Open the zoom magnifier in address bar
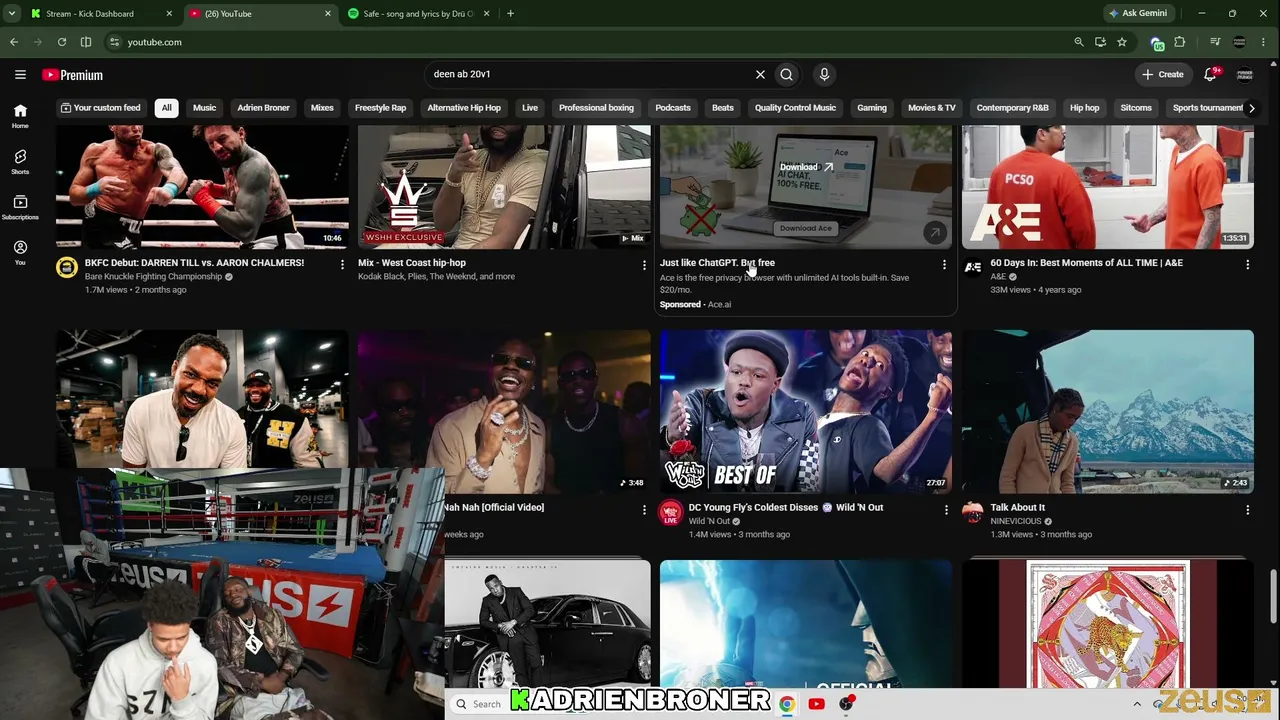The height and width of the screenshot is (720, 1280). (1079, 42)
